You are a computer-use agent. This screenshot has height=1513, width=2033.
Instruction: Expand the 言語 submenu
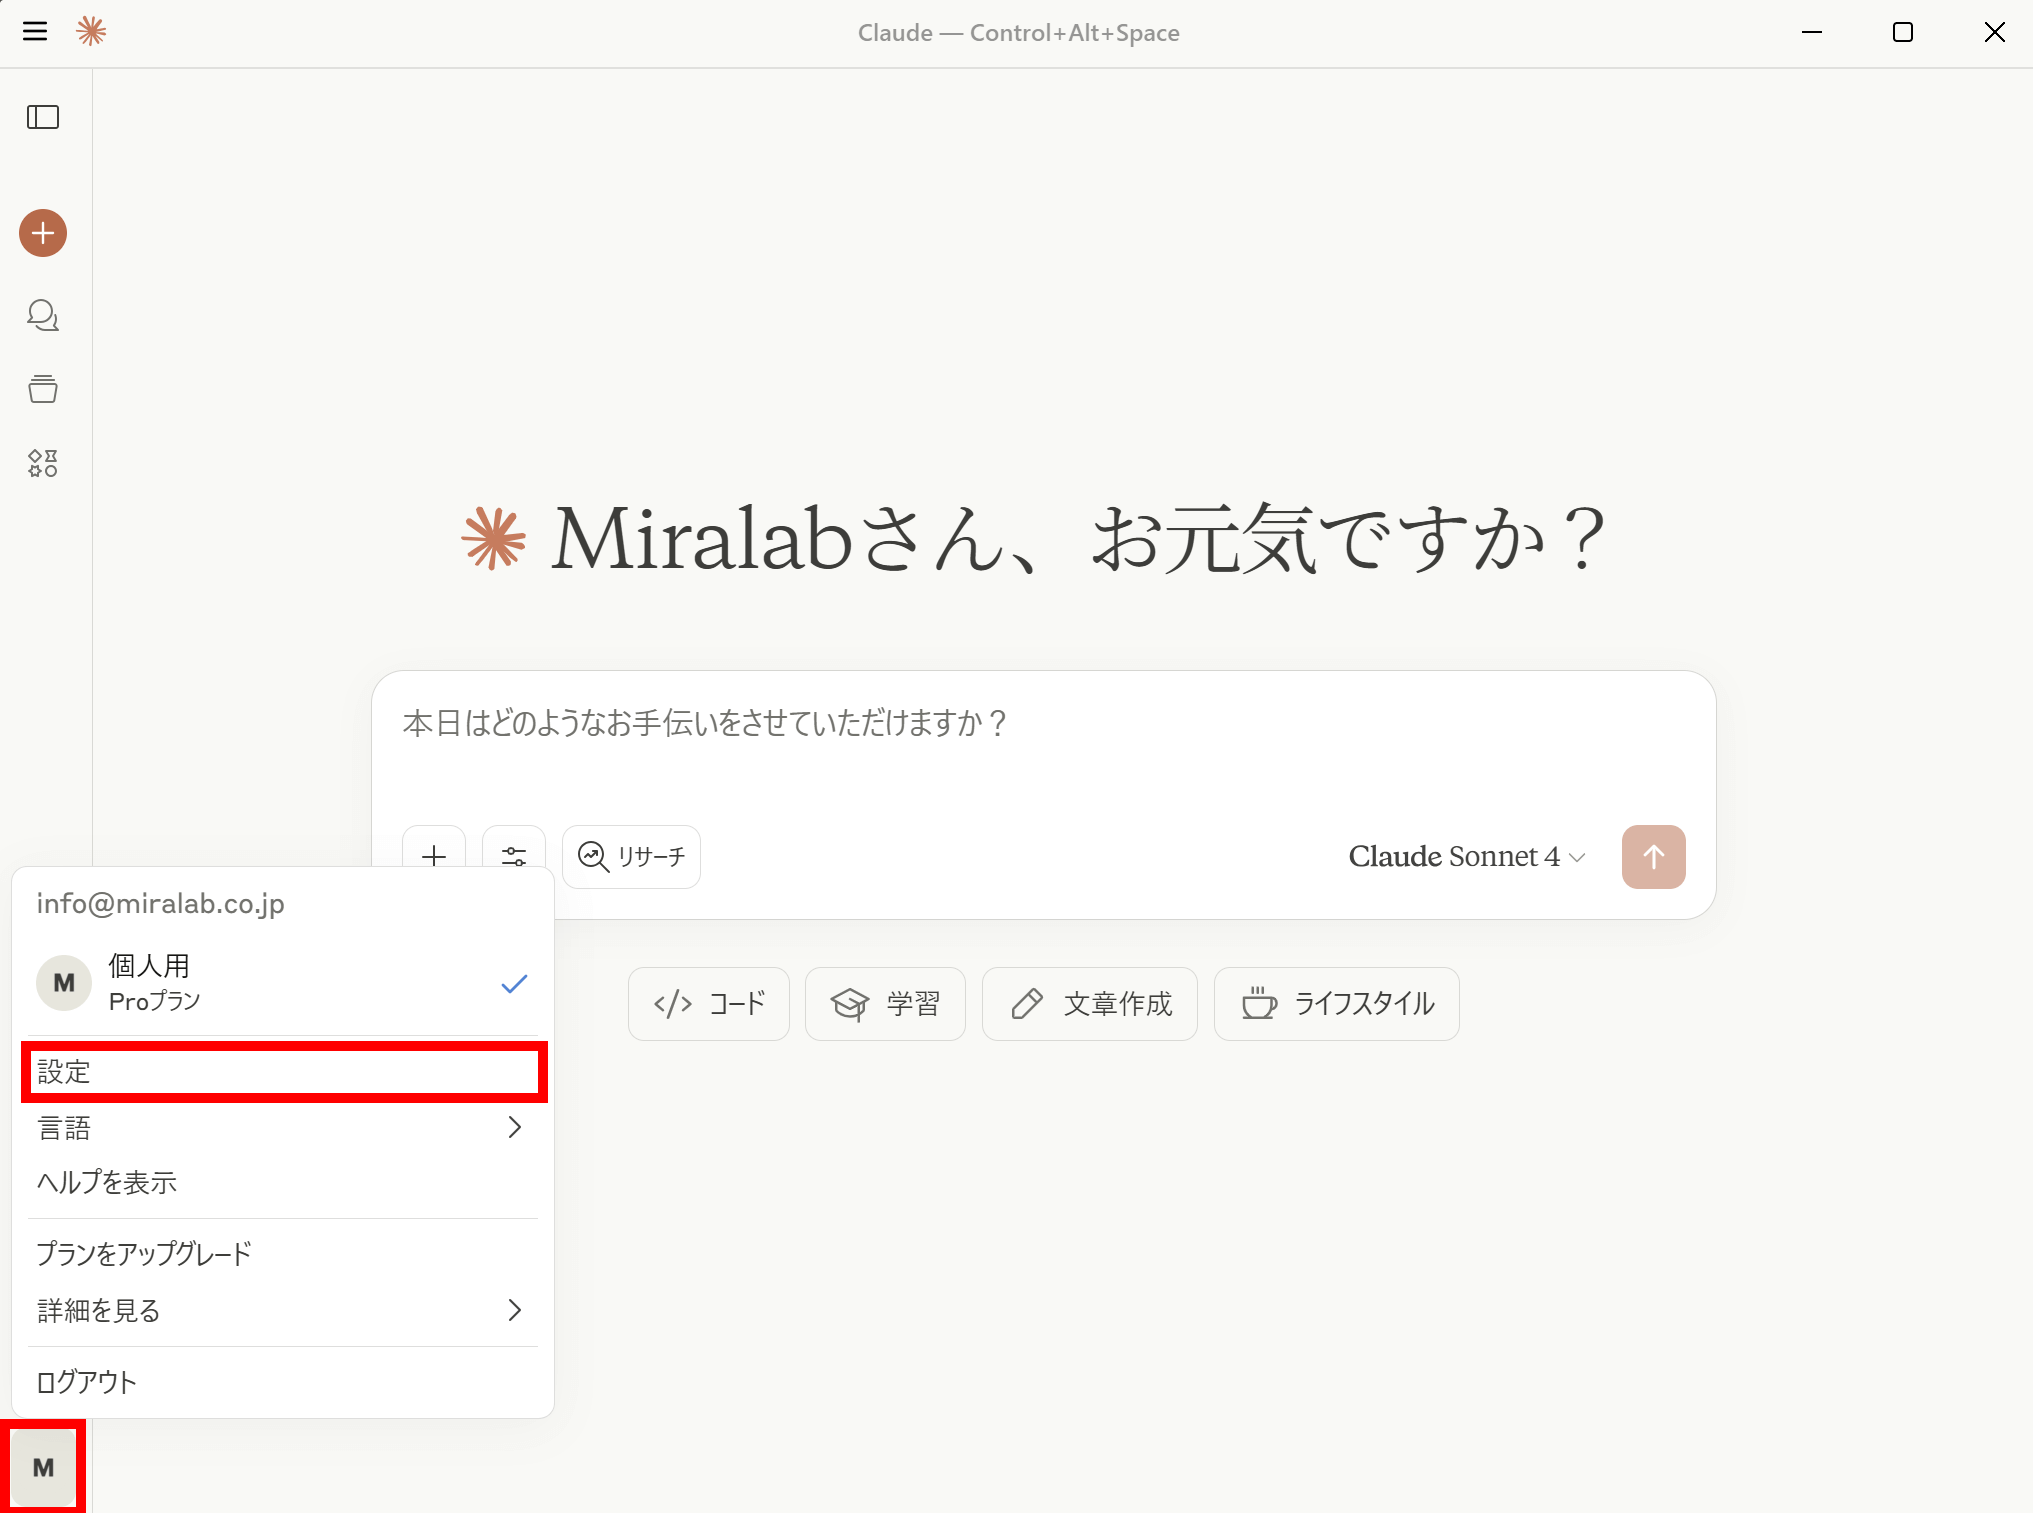coord(283,1128)
